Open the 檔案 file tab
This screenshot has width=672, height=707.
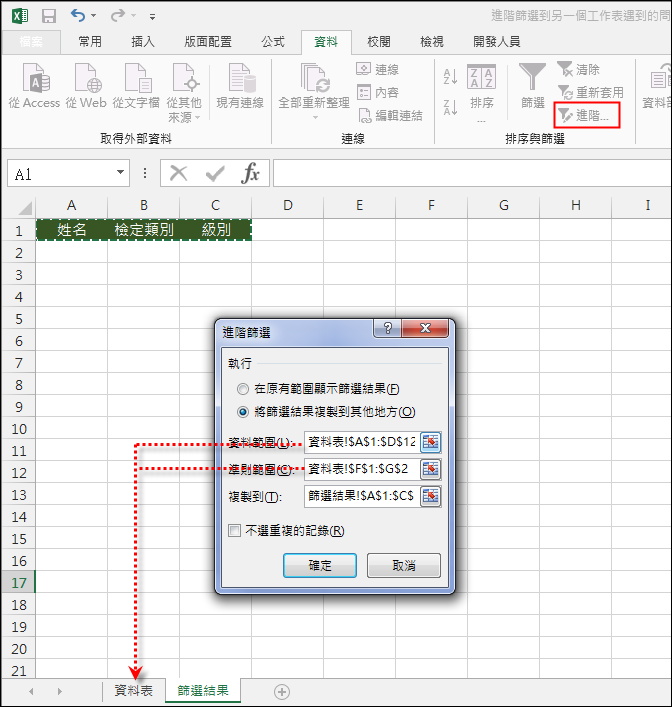[x=31, y=42]
